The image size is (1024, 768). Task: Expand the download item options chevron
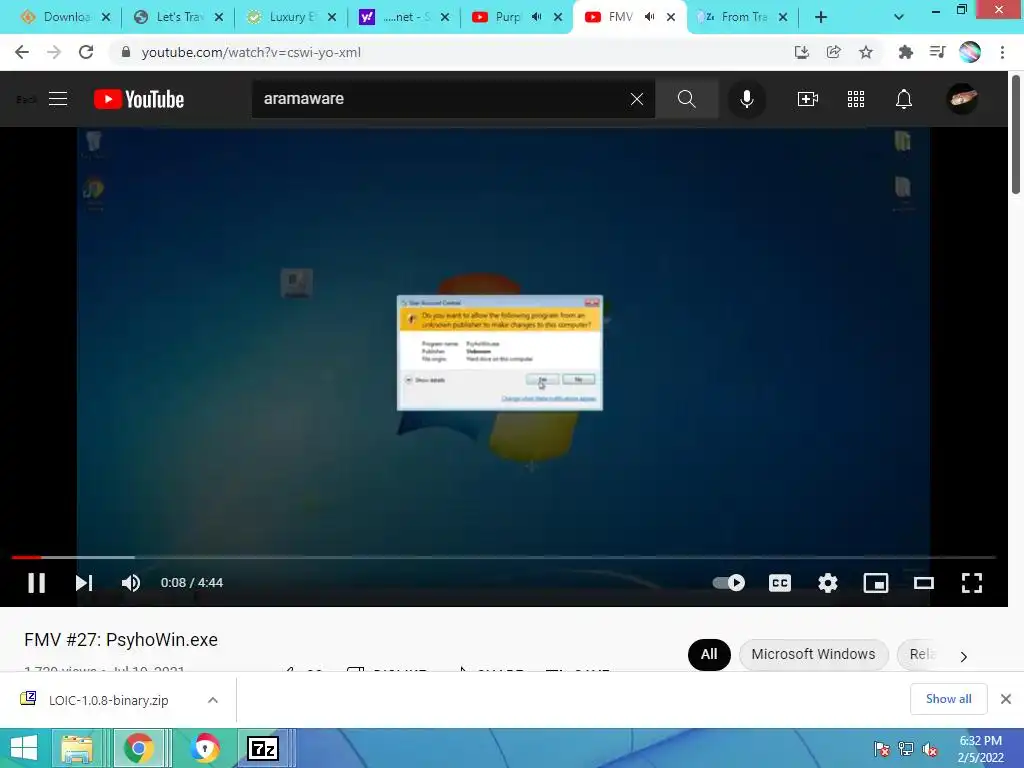coord(212,700)
